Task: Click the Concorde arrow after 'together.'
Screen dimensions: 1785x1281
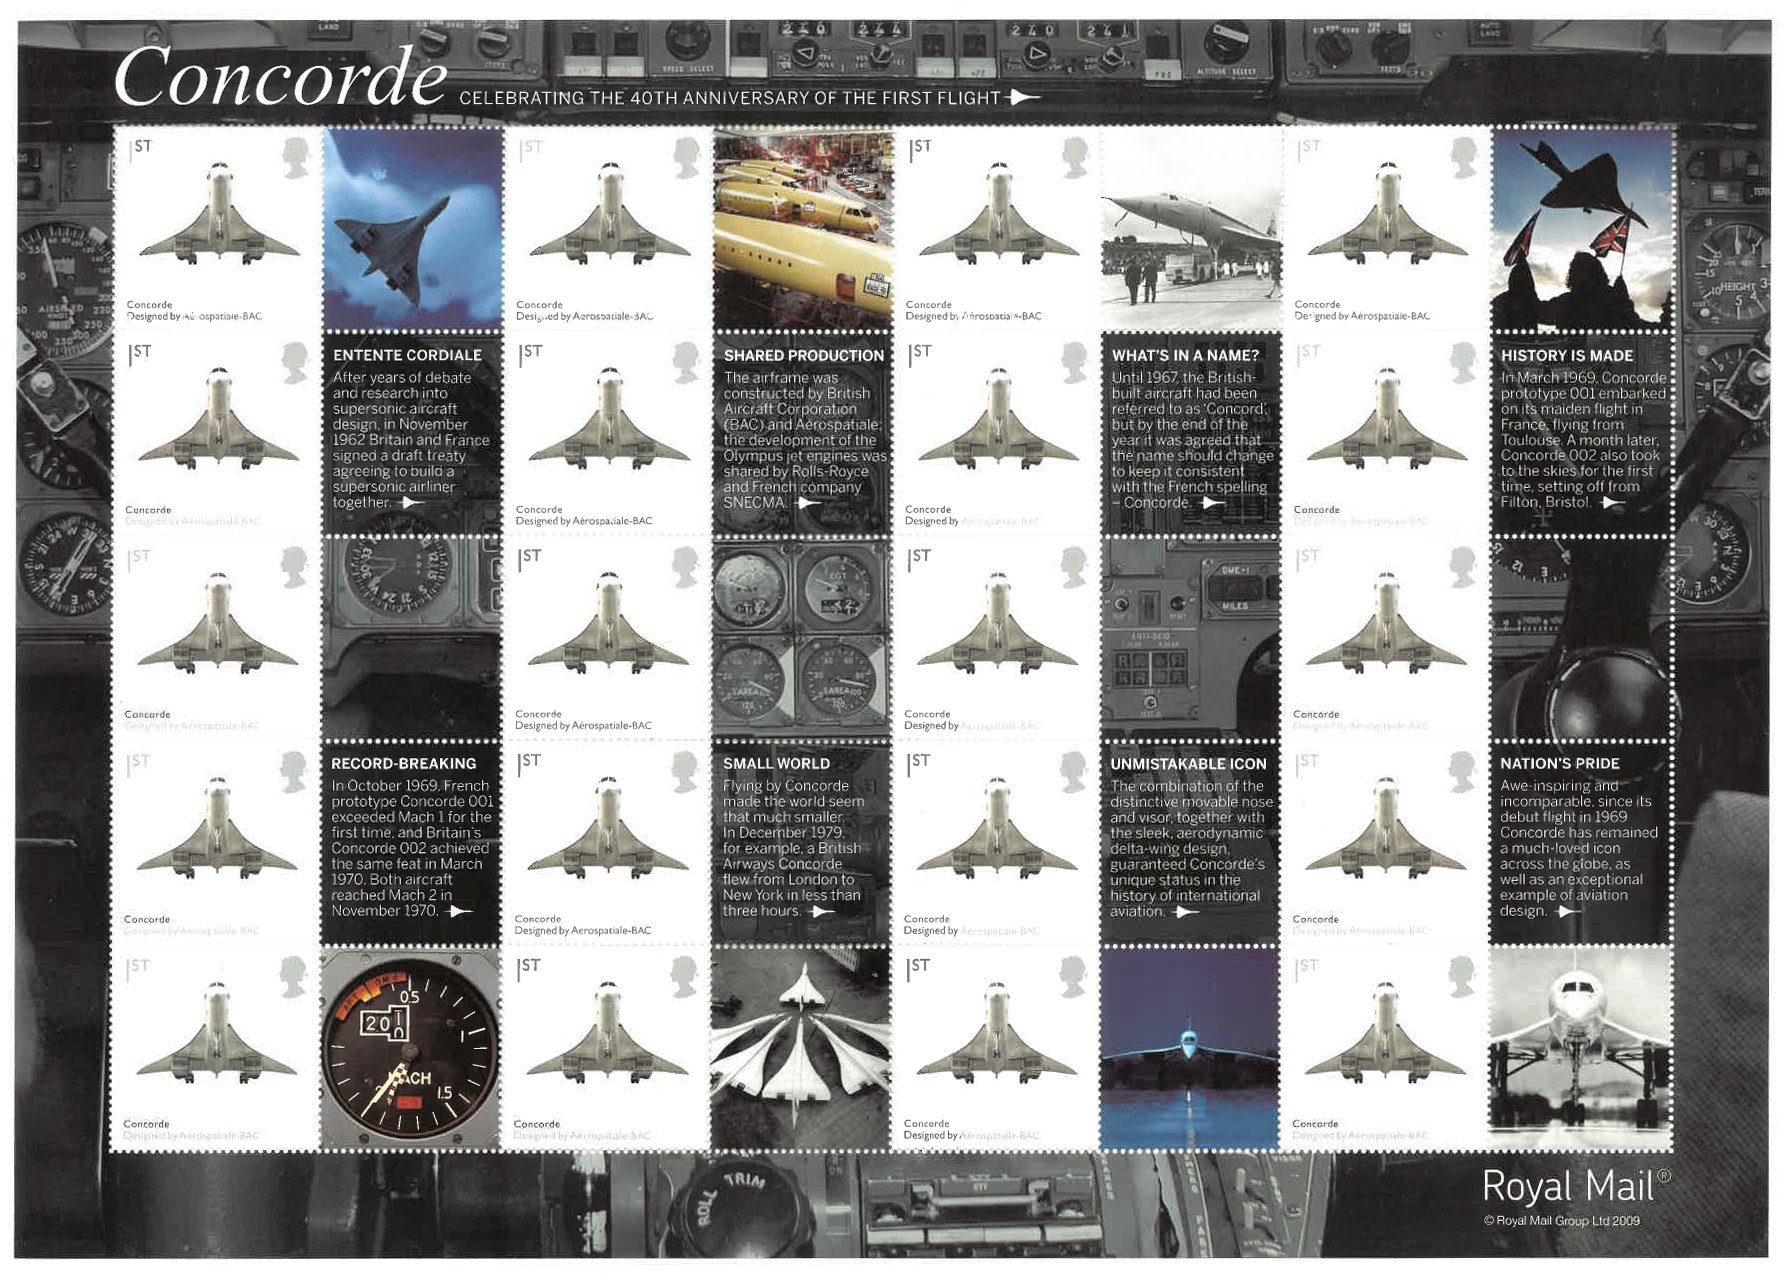Action: pyautogui.click(x=410, y=503)
